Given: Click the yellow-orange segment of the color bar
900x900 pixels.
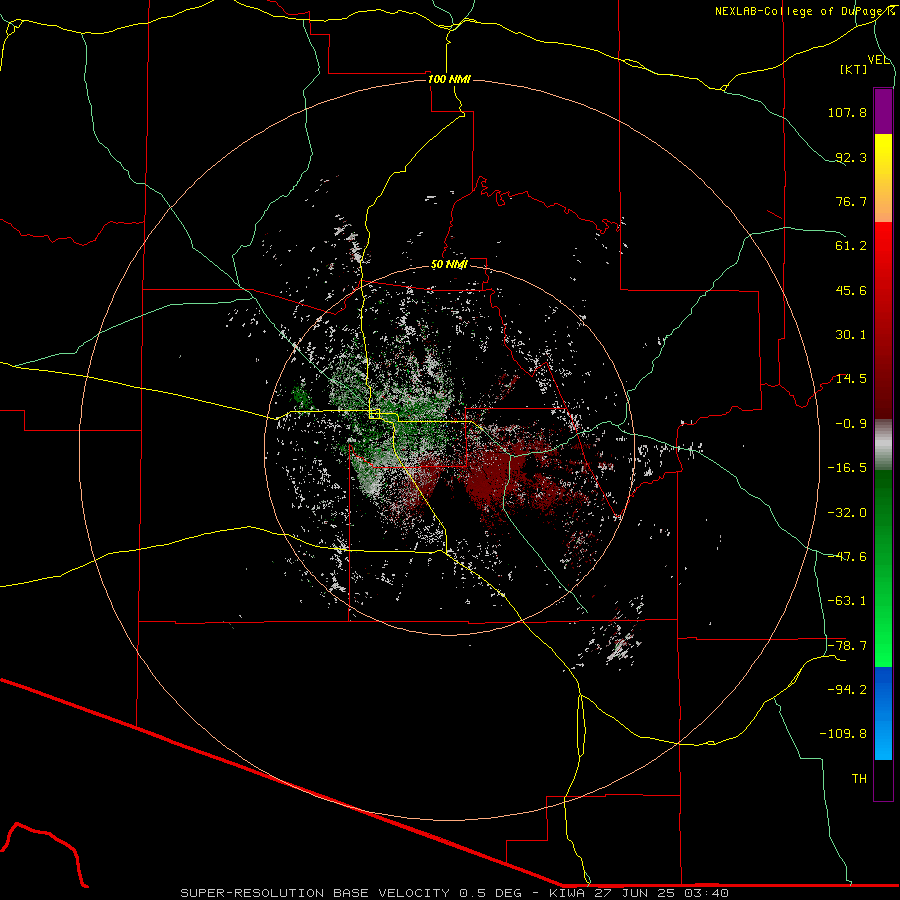Looking at the screenshot, I should click(883, 178).
